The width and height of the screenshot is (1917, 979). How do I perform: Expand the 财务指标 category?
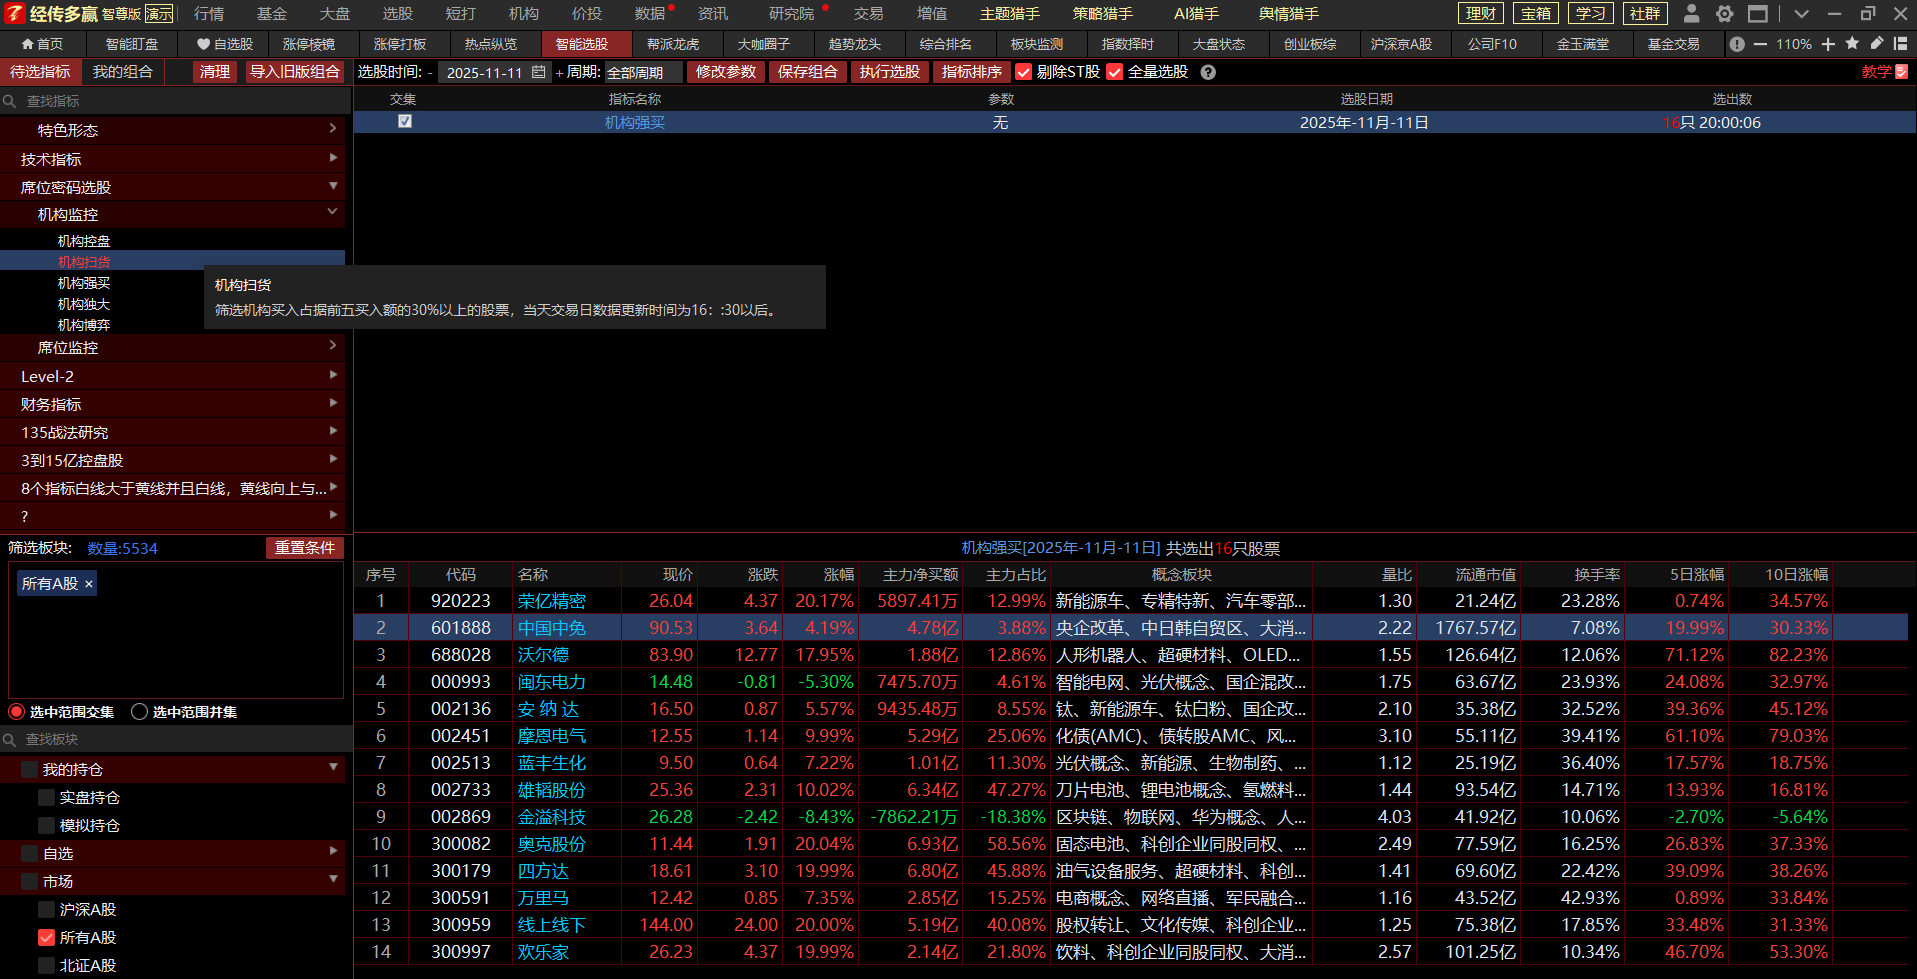pyautogui.click(x=175, y=404)
